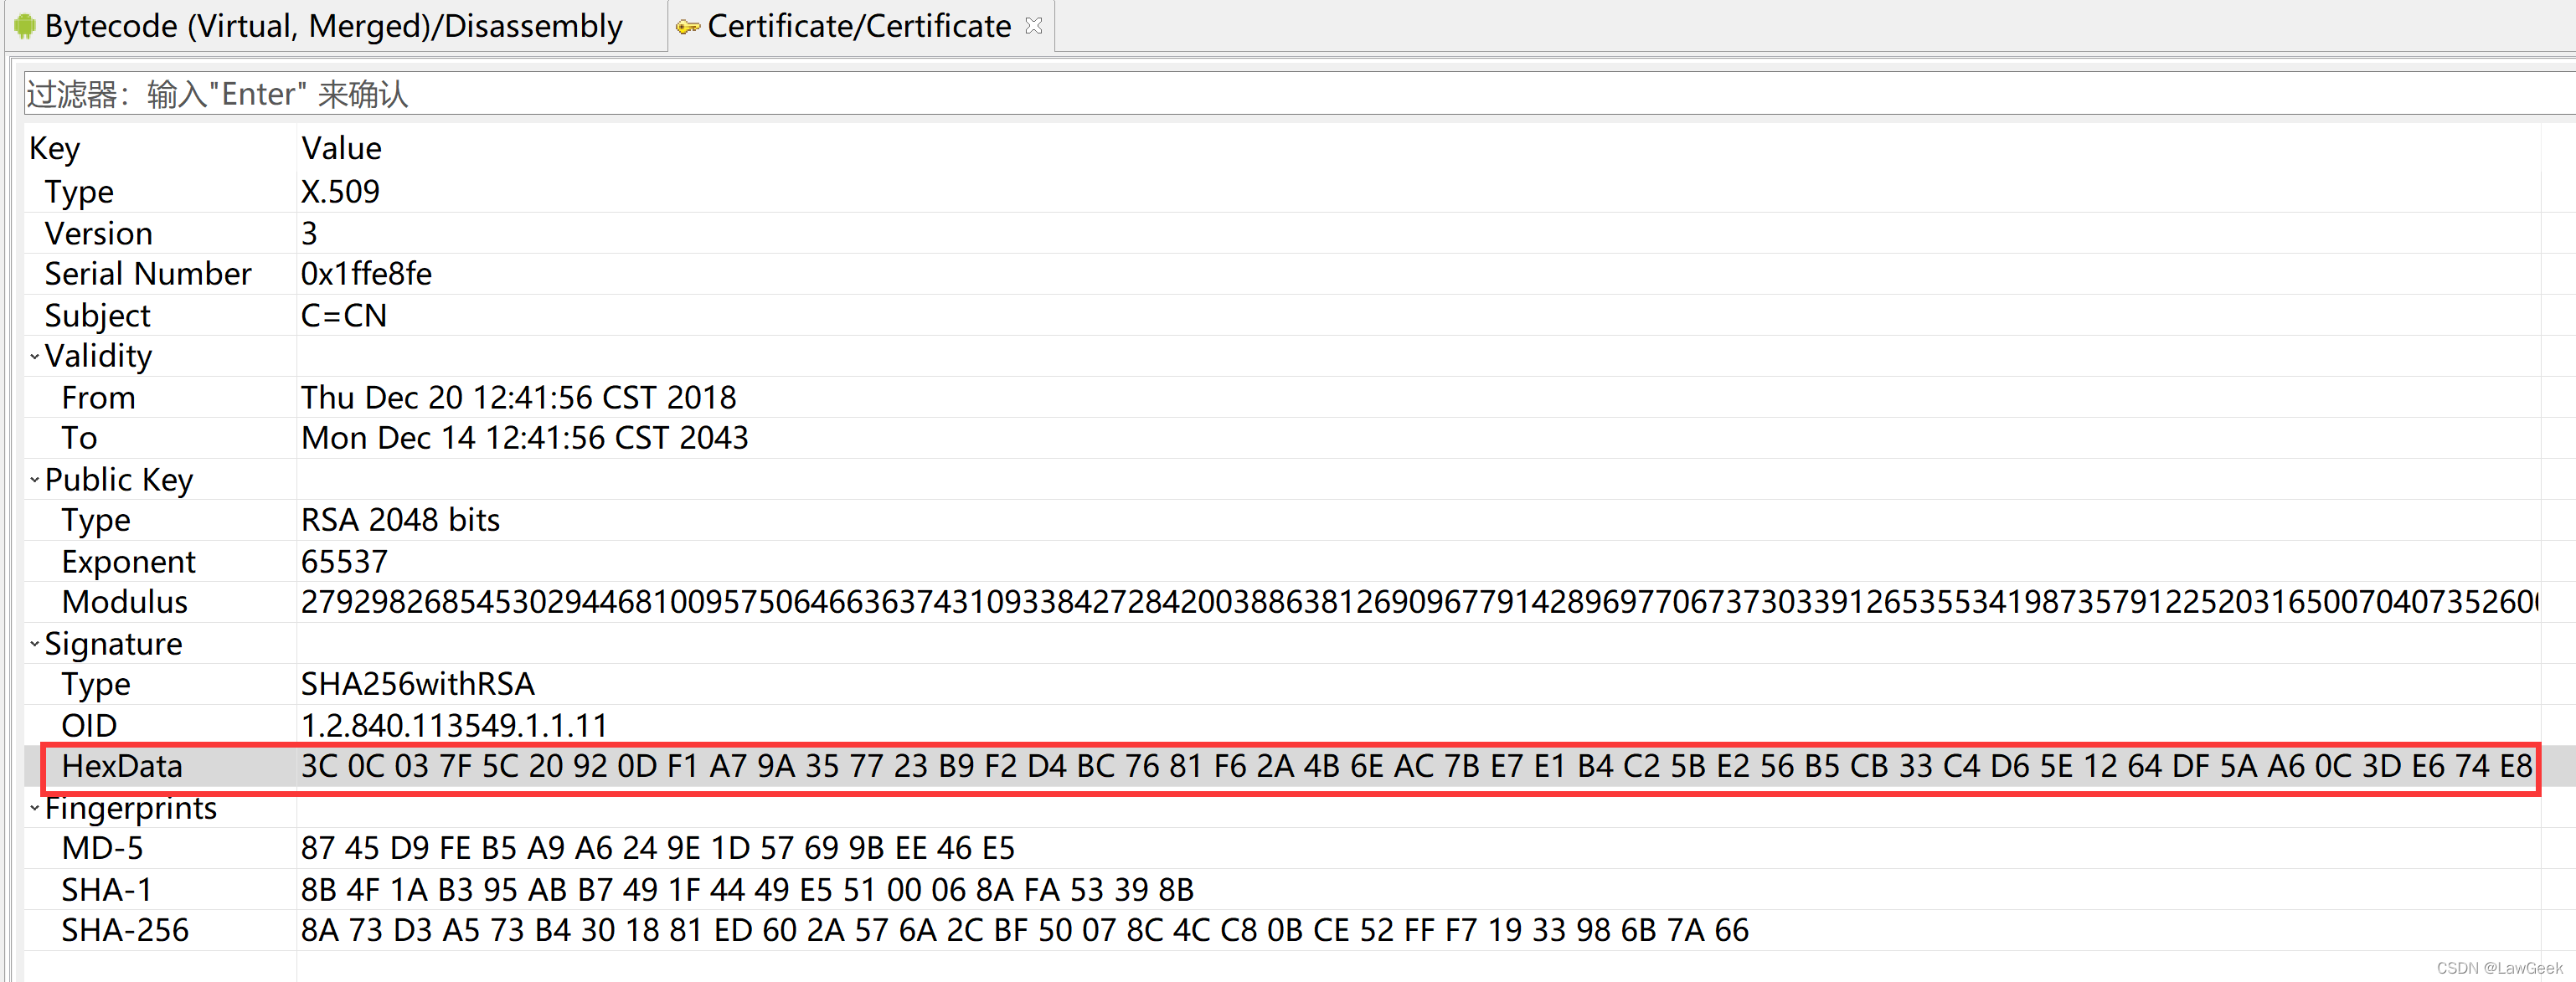This screenshot has height=982, width=2576.
Task: Select the X.509 type value
Action: (340, 191)
